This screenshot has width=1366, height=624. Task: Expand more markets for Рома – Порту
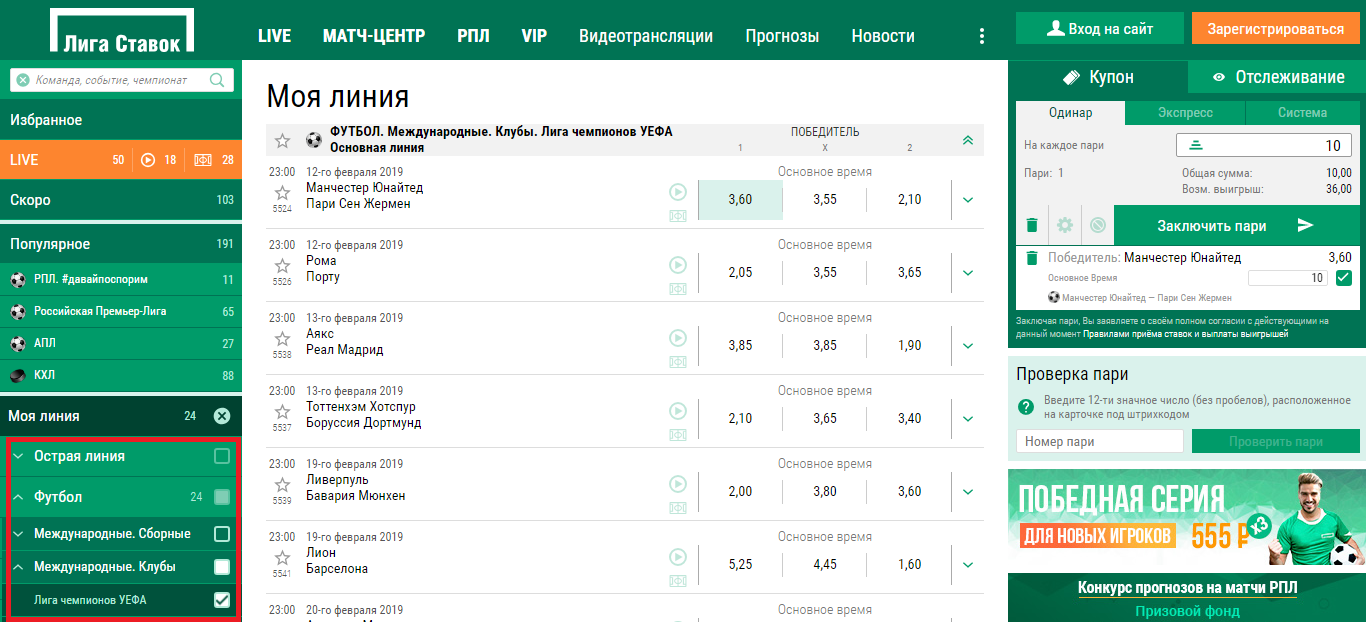(967, 273)
